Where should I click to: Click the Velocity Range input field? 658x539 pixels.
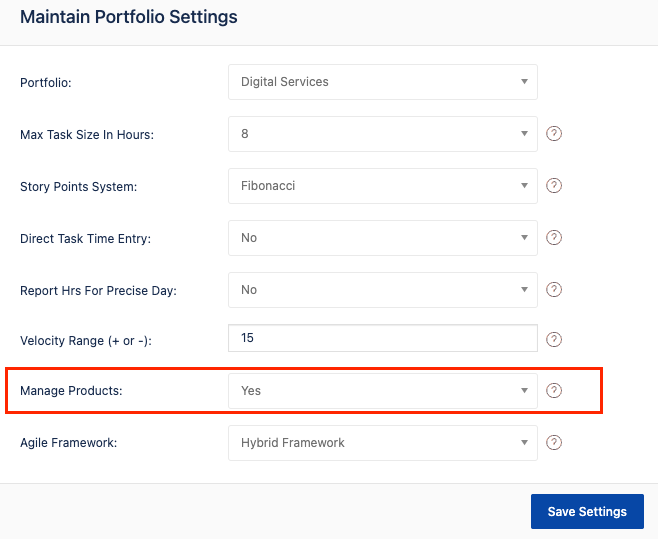point(382,339)
